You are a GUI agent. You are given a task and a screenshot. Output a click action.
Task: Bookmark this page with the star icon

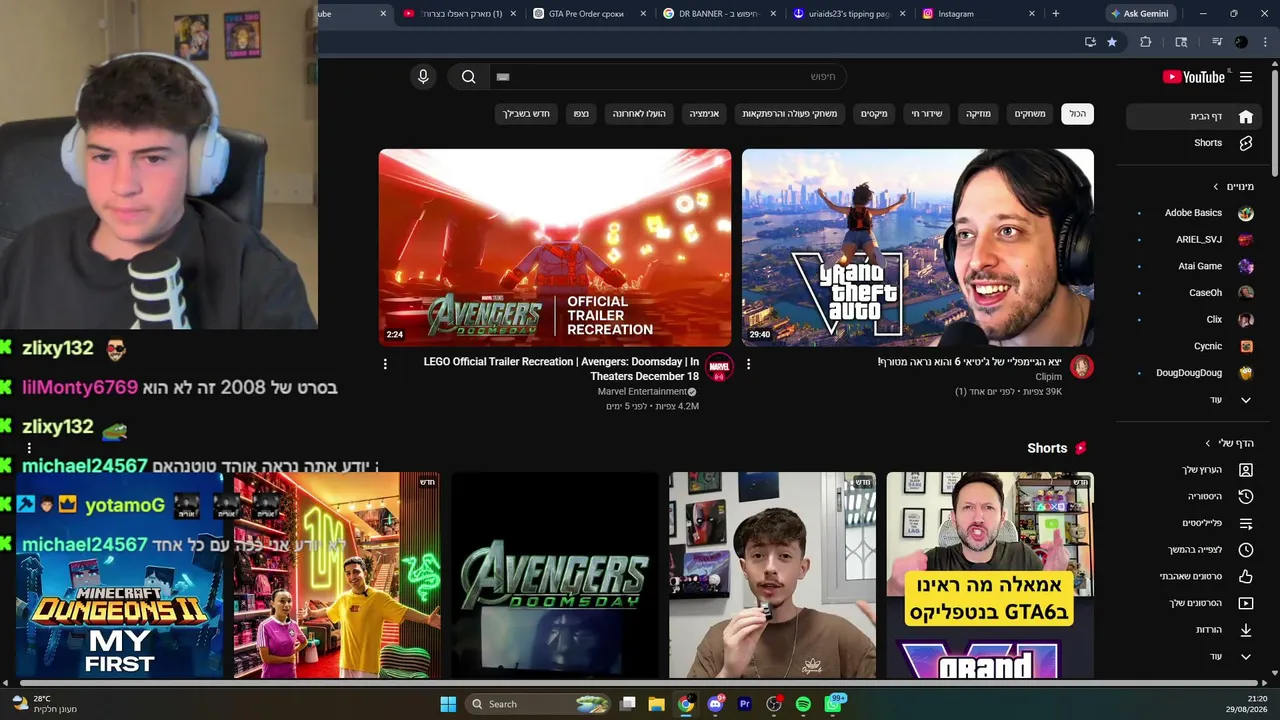pos(1112,42)
